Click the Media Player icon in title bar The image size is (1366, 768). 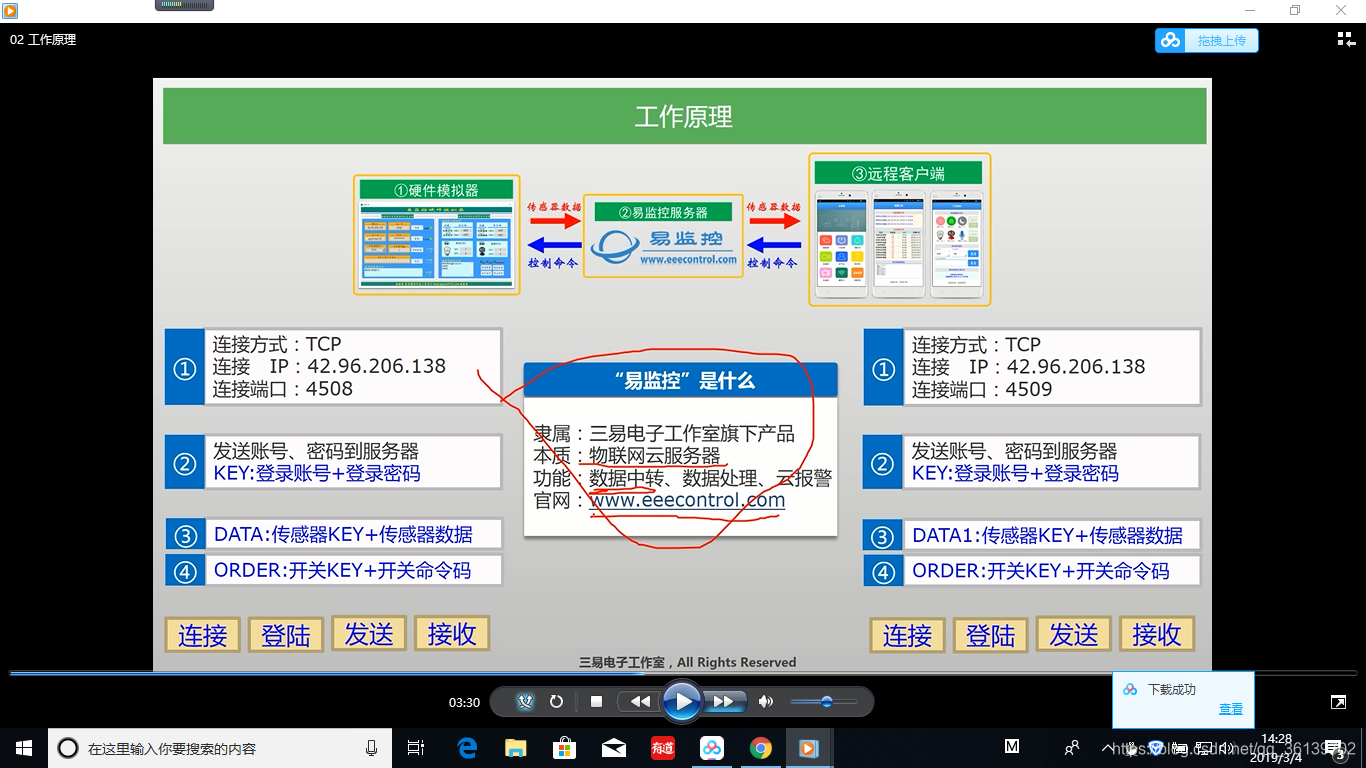(x=11, y=10)
